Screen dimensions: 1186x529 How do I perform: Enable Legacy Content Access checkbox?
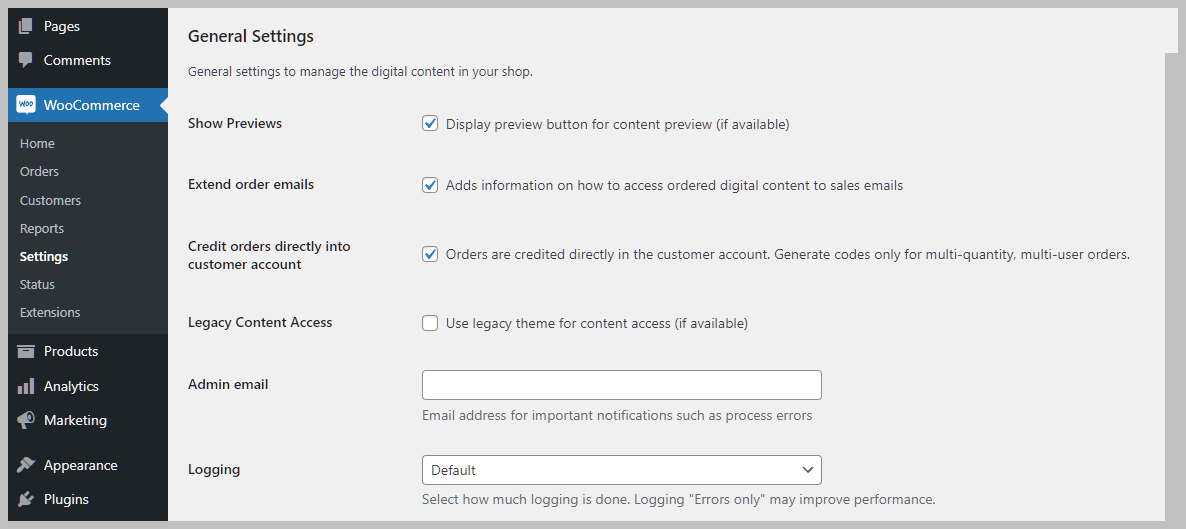430,323
